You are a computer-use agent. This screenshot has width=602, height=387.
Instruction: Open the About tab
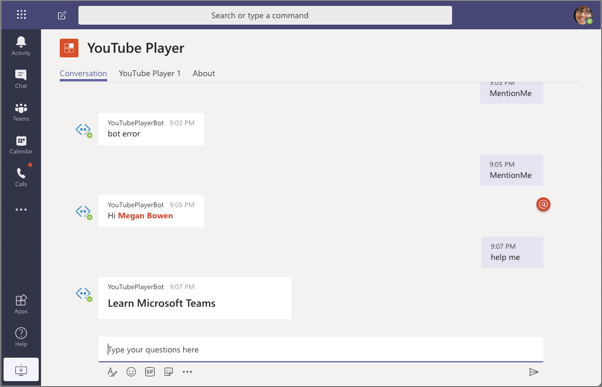coord(203,73)
